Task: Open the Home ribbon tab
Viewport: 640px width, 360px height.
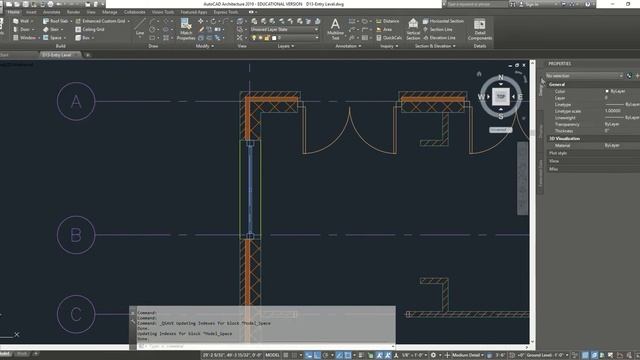Action: pyautogui.click(x=13, y=12)
